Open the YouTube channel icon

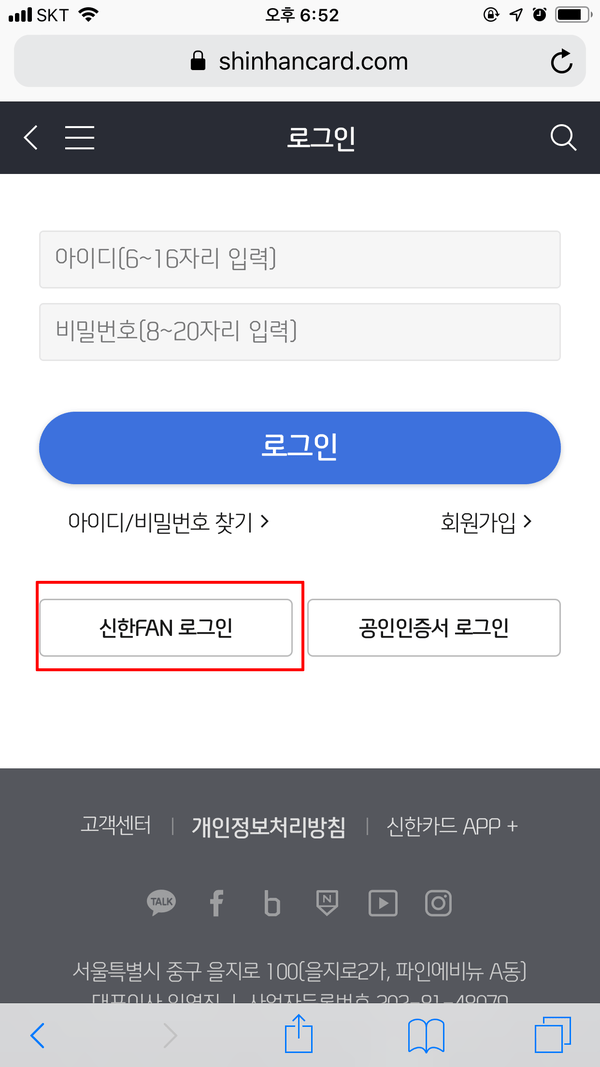[382, 903]
